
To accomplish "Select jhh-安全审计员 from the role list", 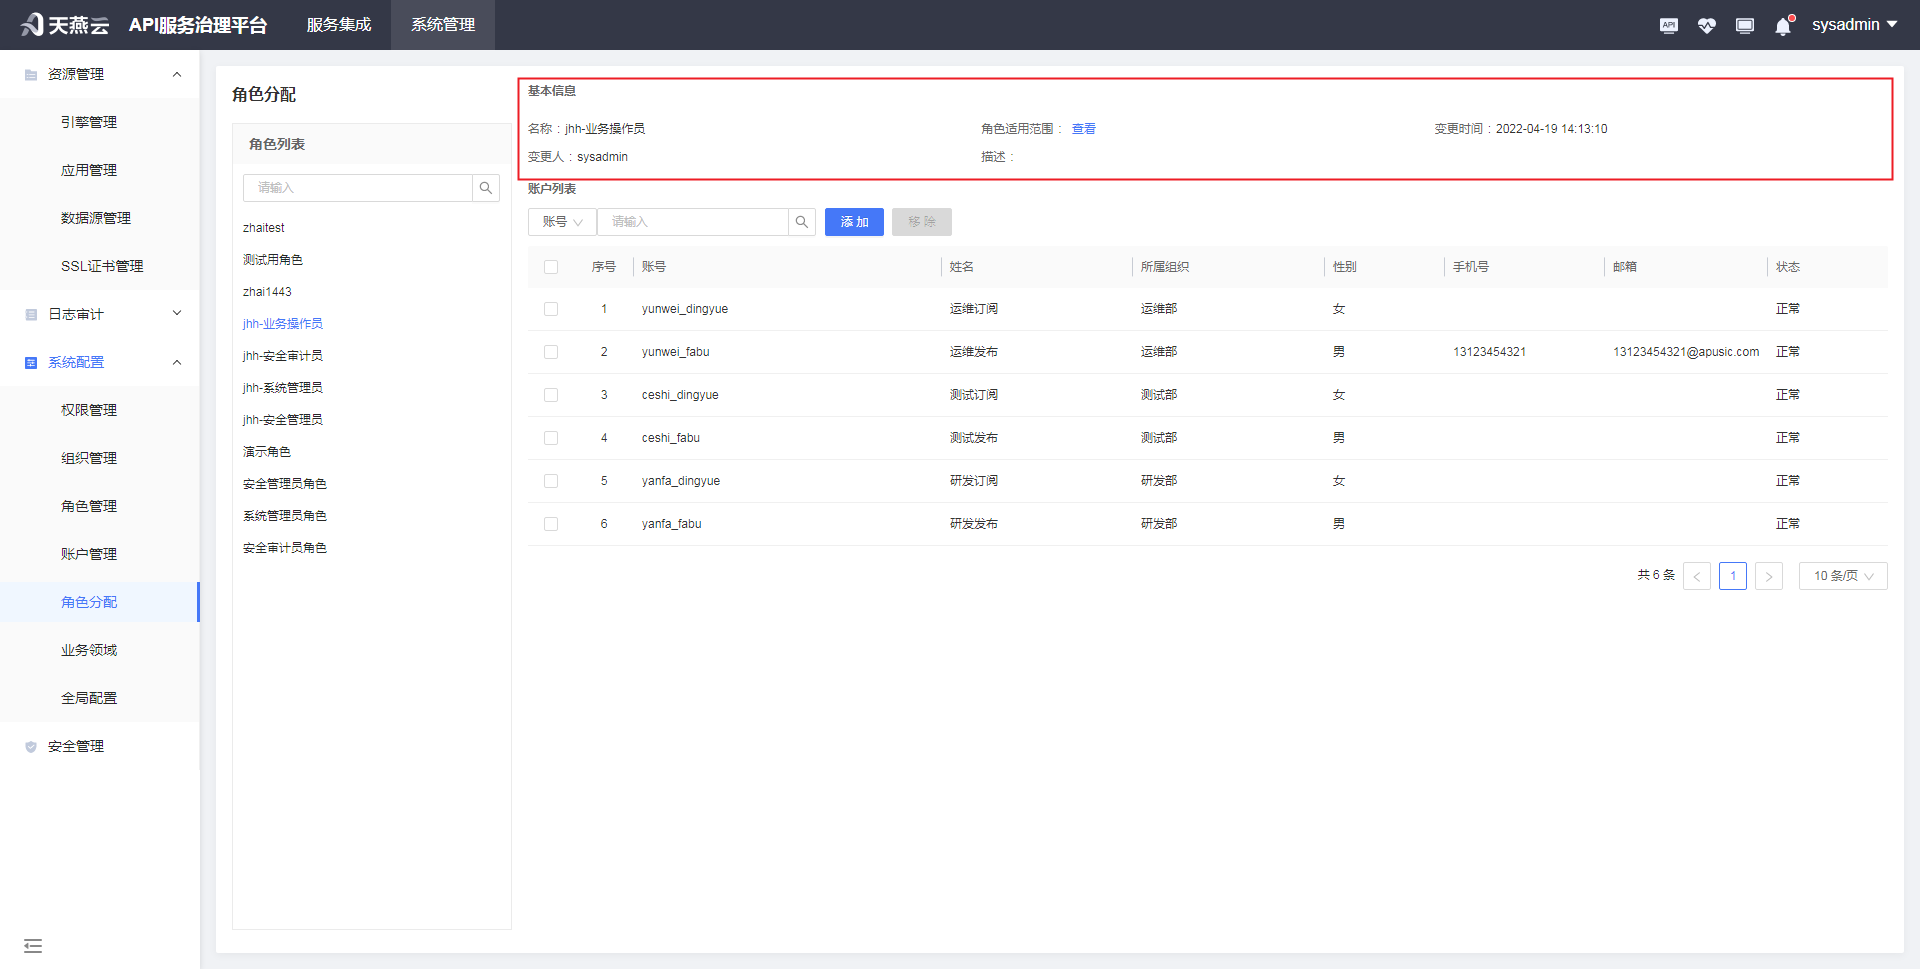I will (x=282, y=355).
